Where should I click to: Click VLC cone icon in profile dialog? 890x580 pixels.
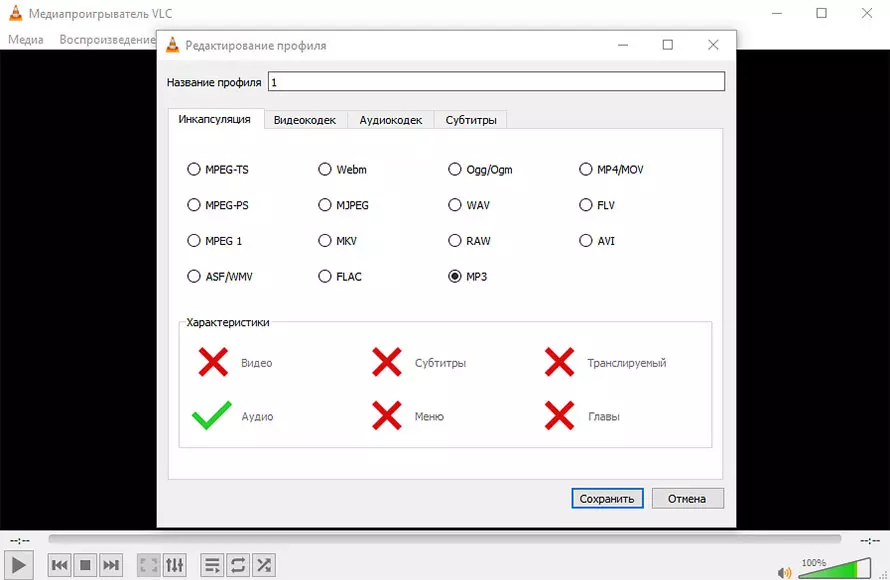(x=173, y=45)
